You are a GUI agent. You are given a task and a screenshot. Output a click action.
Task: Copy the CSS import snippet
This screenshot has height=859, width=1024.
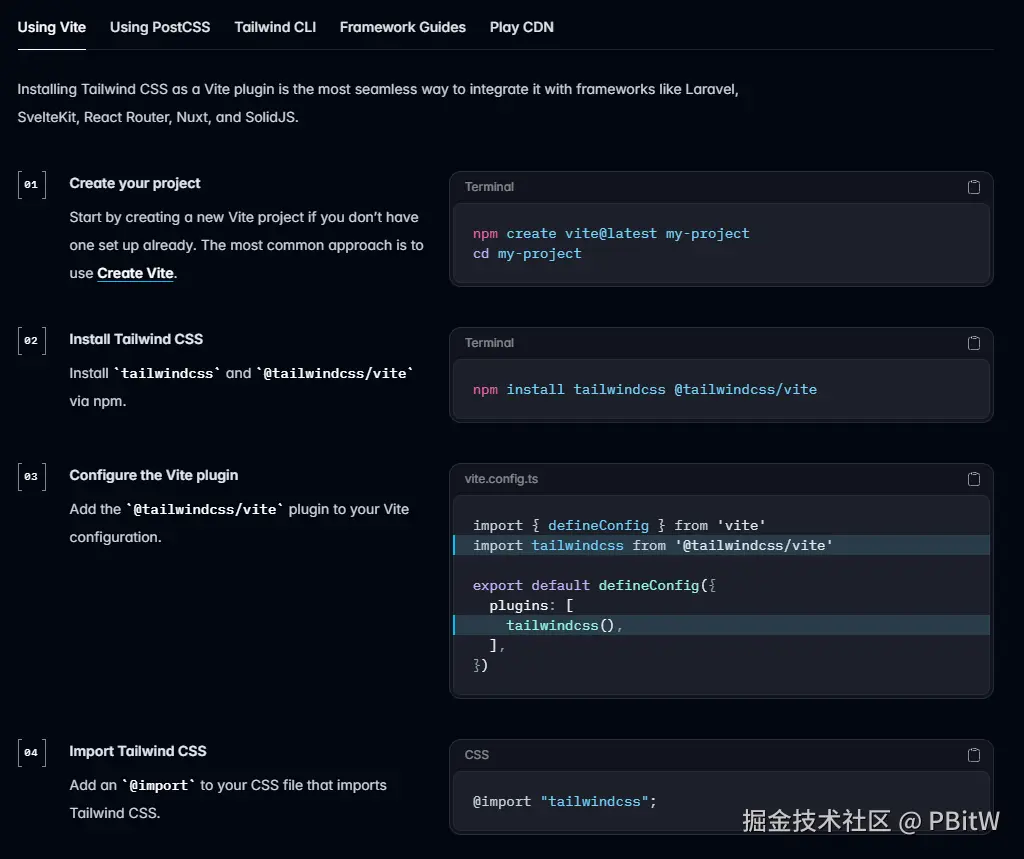(x=973, y=755)
